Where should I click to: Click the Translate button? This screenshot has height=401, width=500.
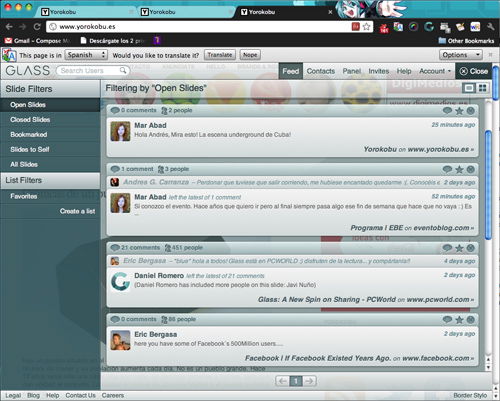point(220,55)
